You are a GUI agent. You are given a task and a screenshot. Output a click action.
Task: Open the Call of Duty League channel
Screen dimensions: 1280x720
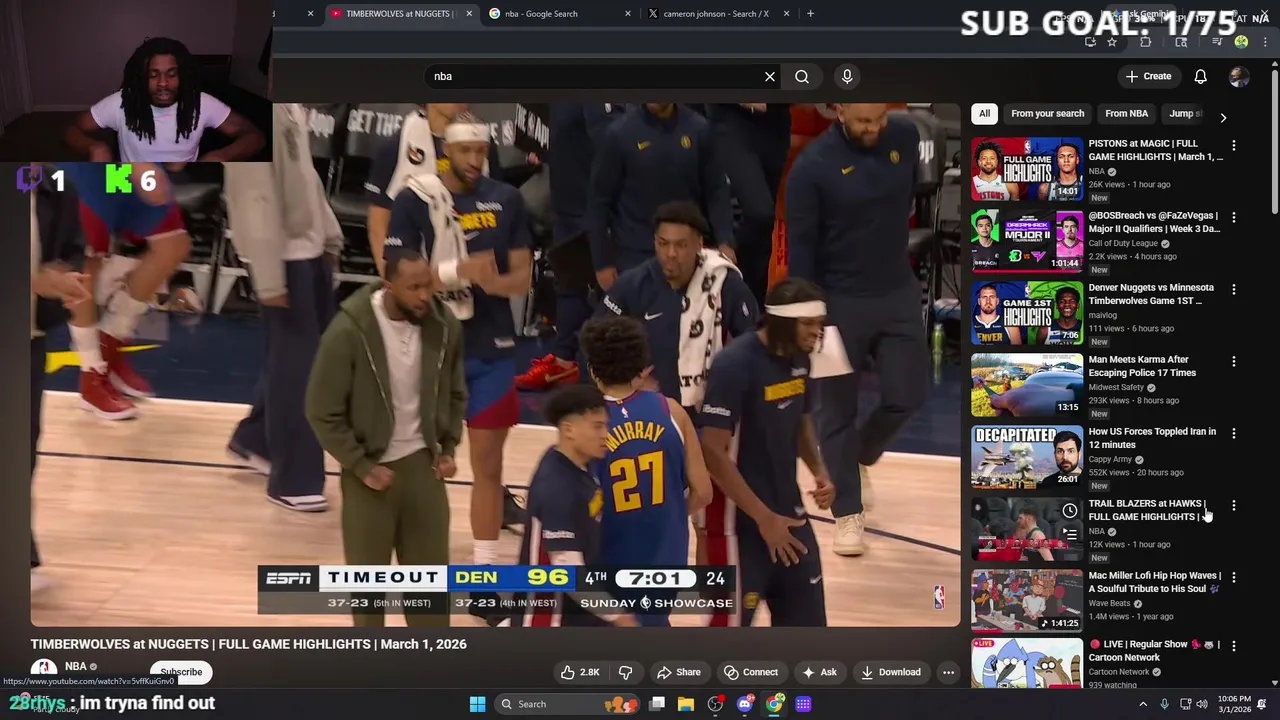(x=1123, y=243)
